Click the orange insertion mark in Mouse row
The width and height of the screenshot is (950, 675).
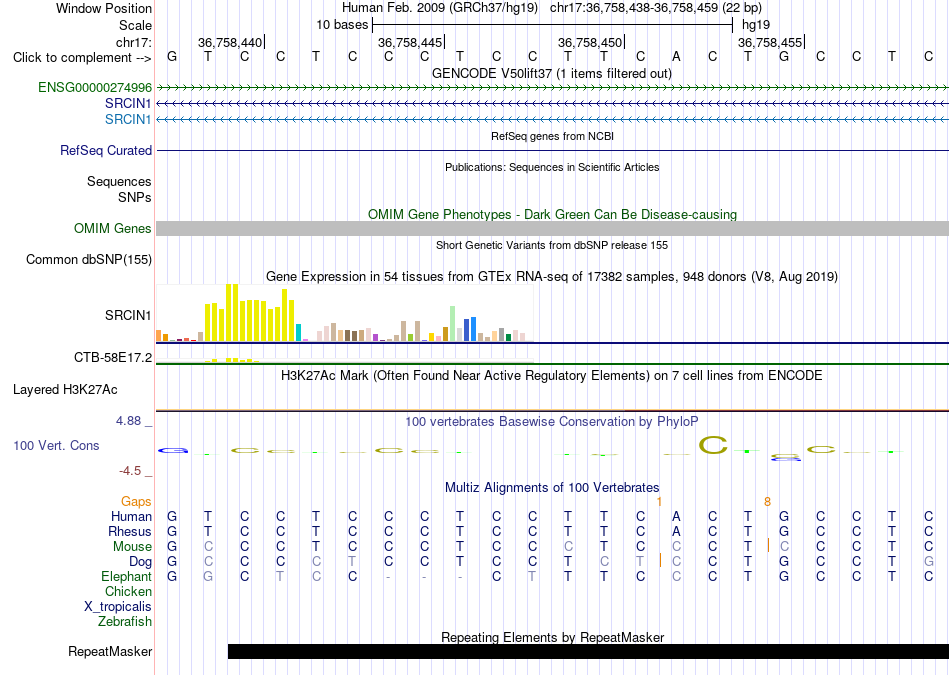pos(768,545)
